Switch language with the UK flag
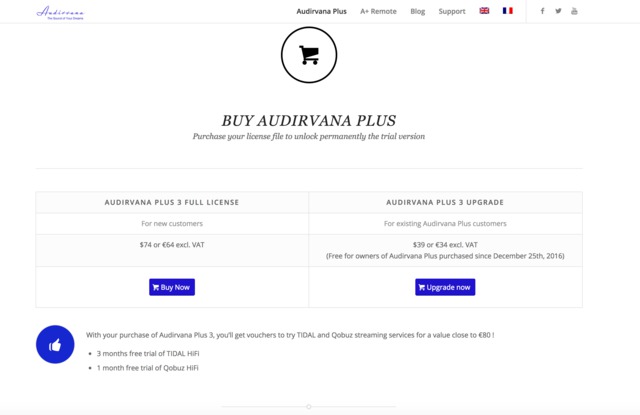640x415 pixels. click(x=485, y=11)
